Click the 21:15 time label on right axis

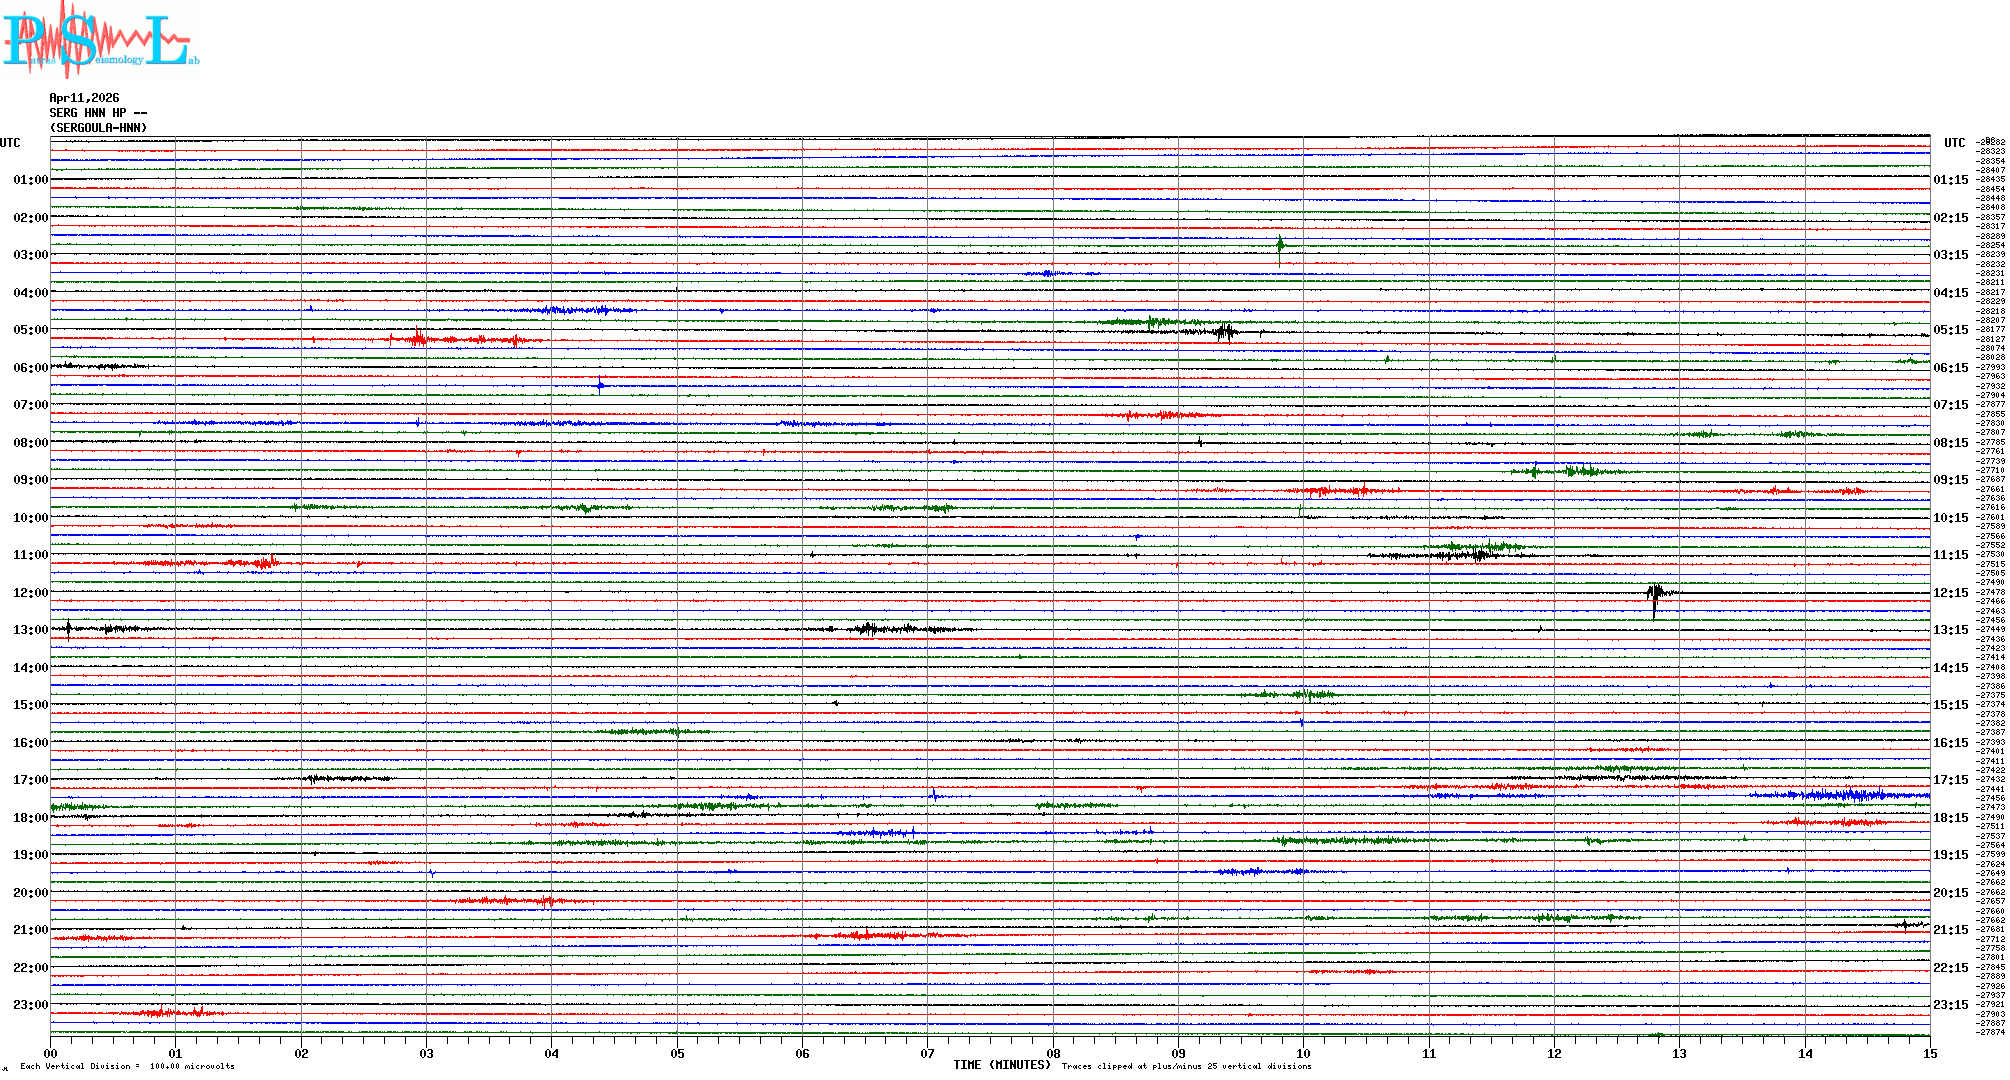pos(1950,930)
